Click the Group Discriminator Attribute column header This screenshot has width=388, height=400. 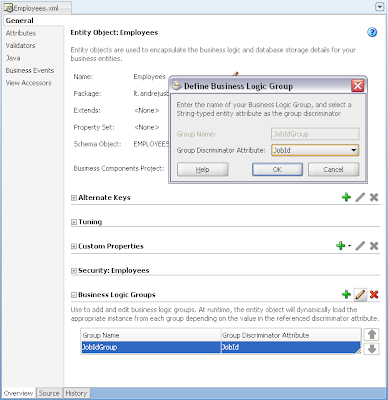291,335
